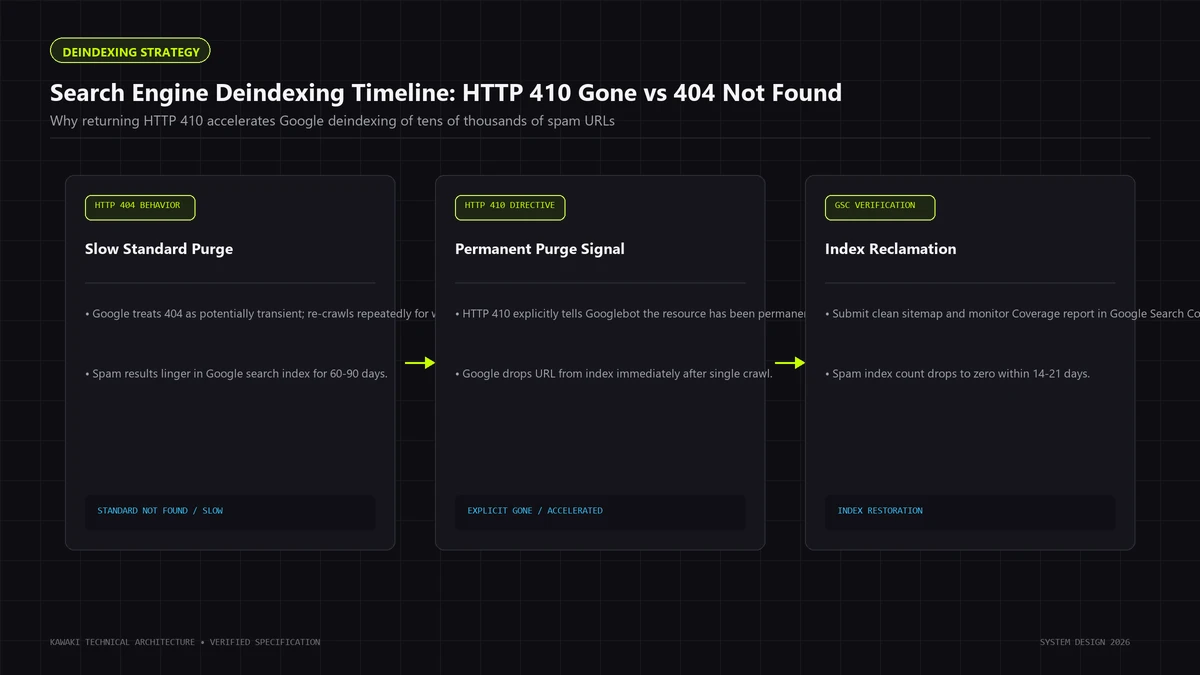This screenshot has height=675, width=1200.
Task: Click bullet about submitting clean sitemap
Action: (1012, 314)
